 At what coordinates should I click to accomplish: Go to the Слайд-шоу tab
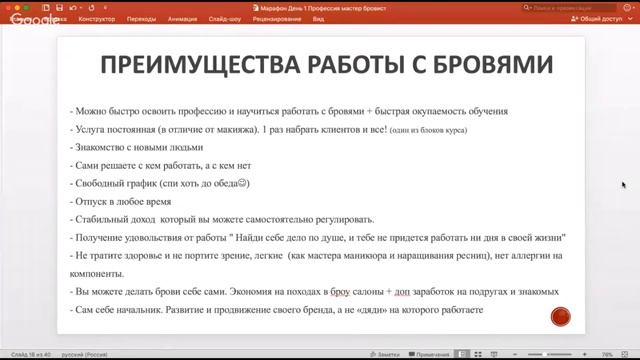224,19
